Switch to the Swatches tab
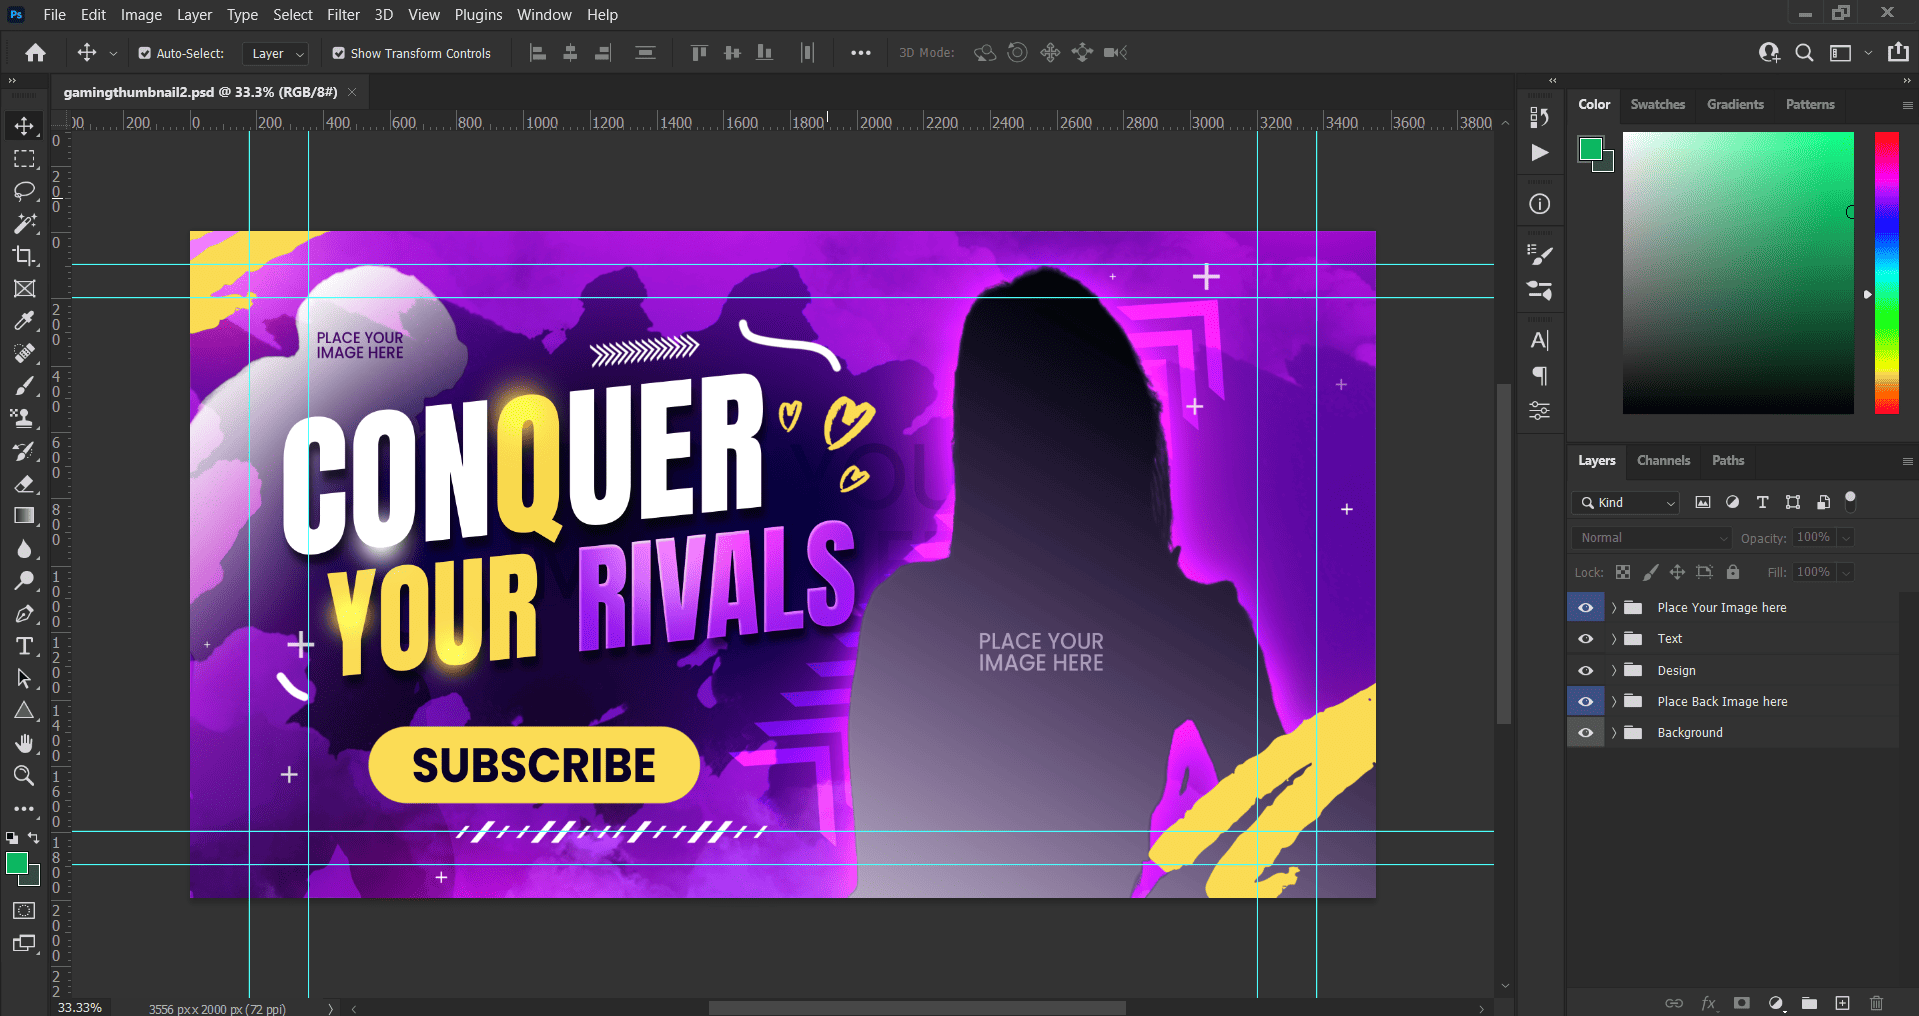 pos(1657,105)
